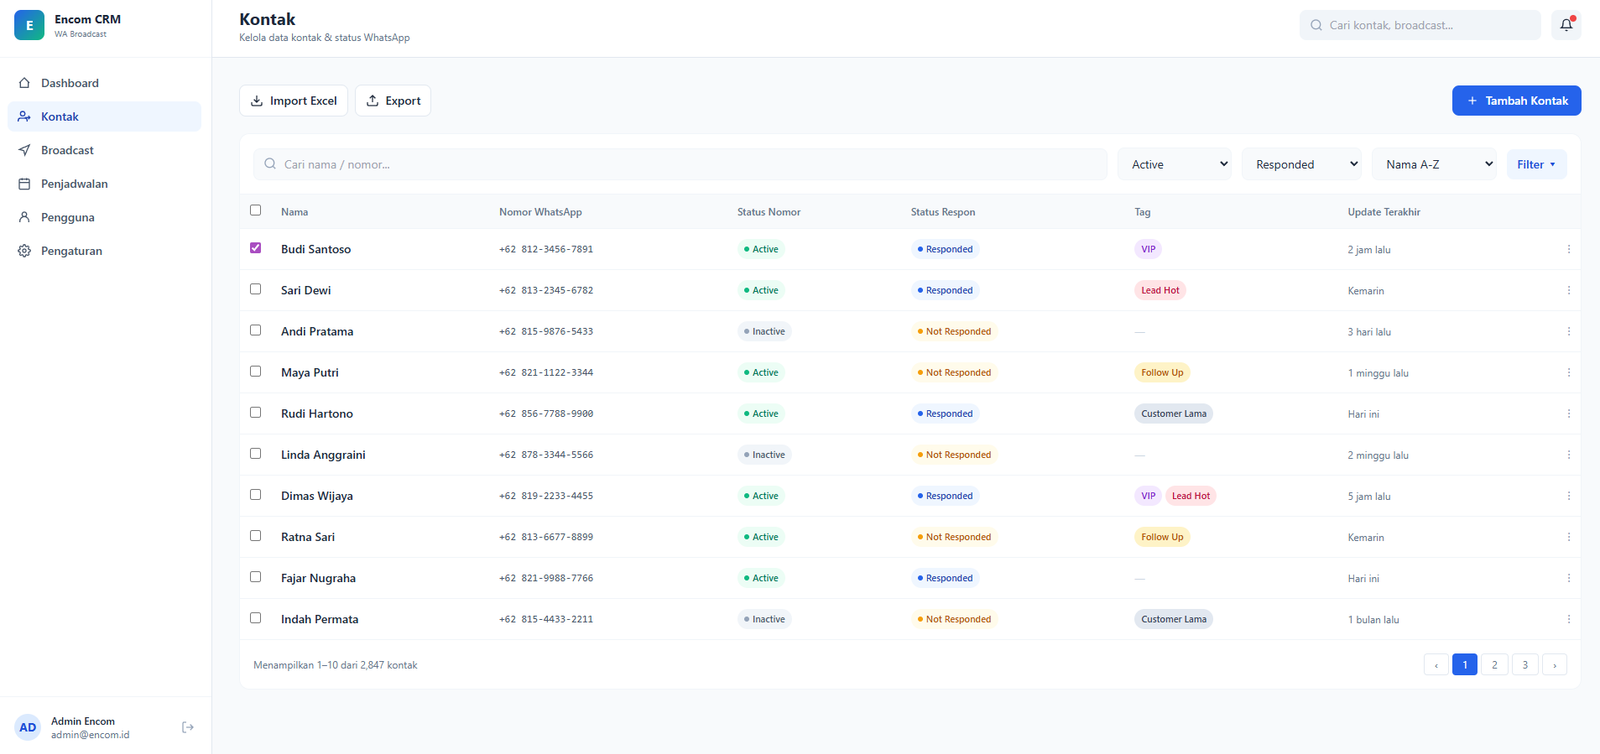Go to pagination page 3
The height and width of the screenshot is (754, 1600).
[1525, 665]
